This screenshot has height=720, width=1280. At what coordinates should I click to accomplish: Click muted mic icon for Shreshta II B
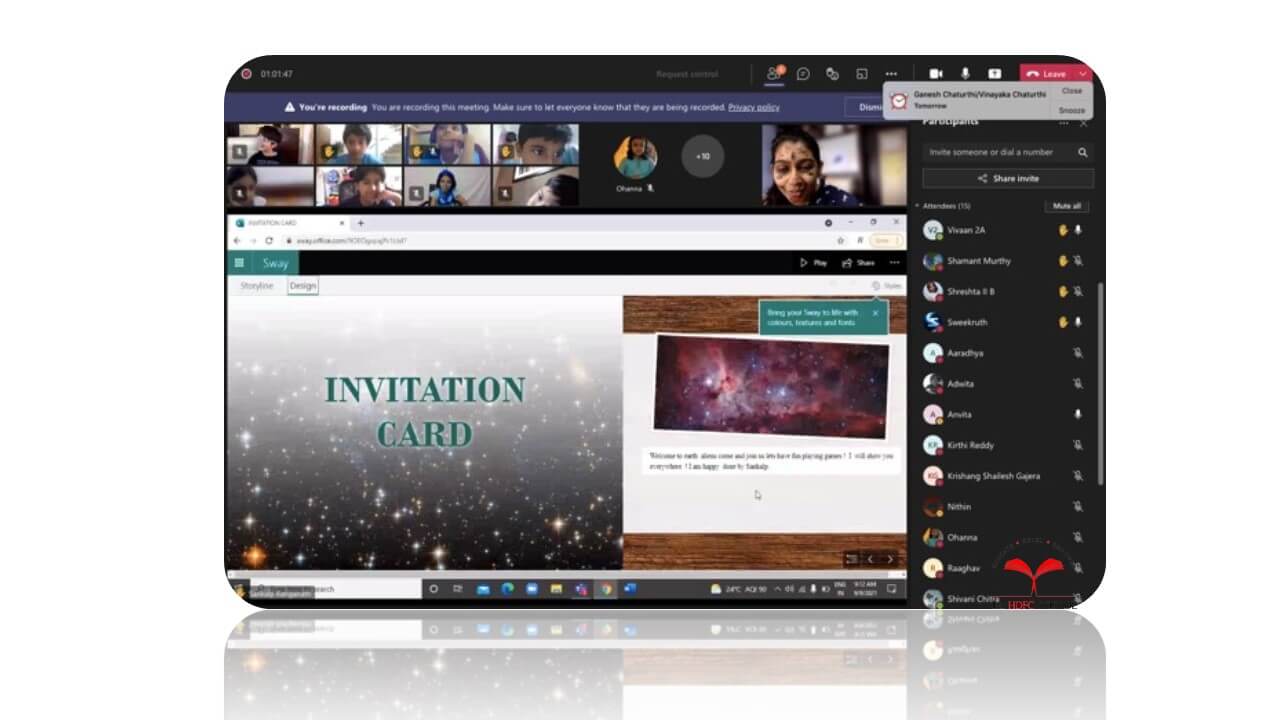(1078, 292)
